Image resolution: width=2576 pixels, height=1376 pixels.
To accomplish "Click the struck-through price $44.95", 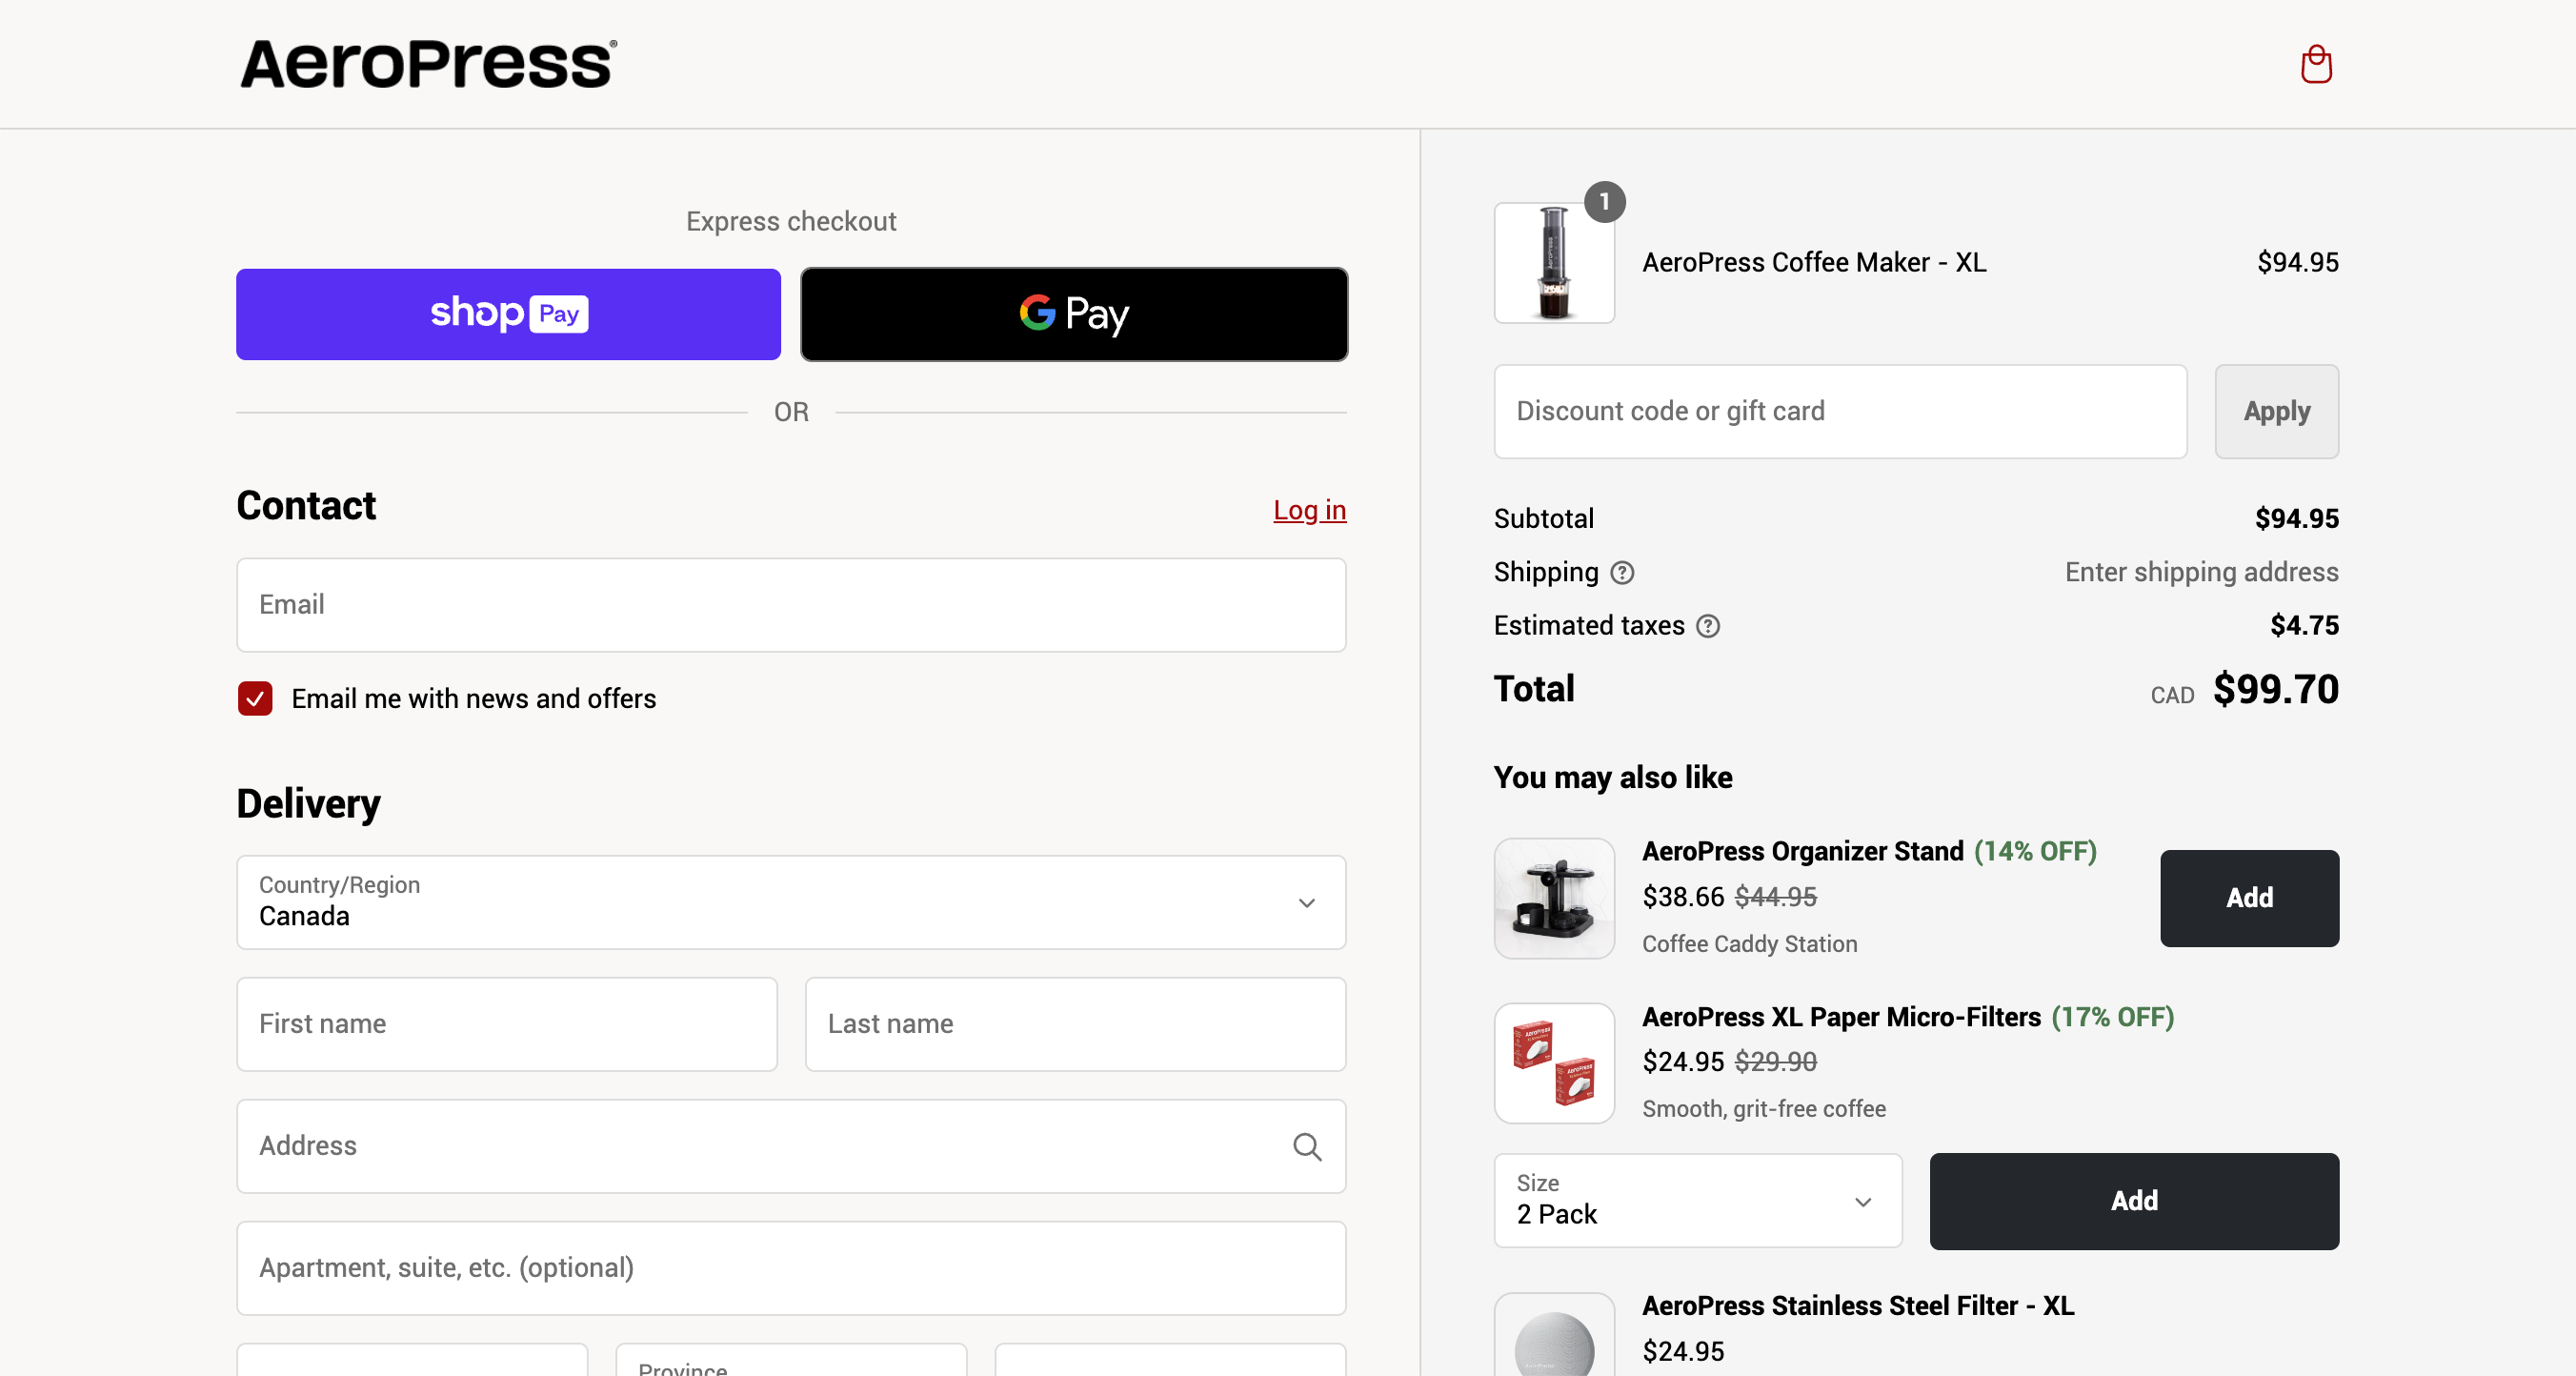I will 1775,897.
